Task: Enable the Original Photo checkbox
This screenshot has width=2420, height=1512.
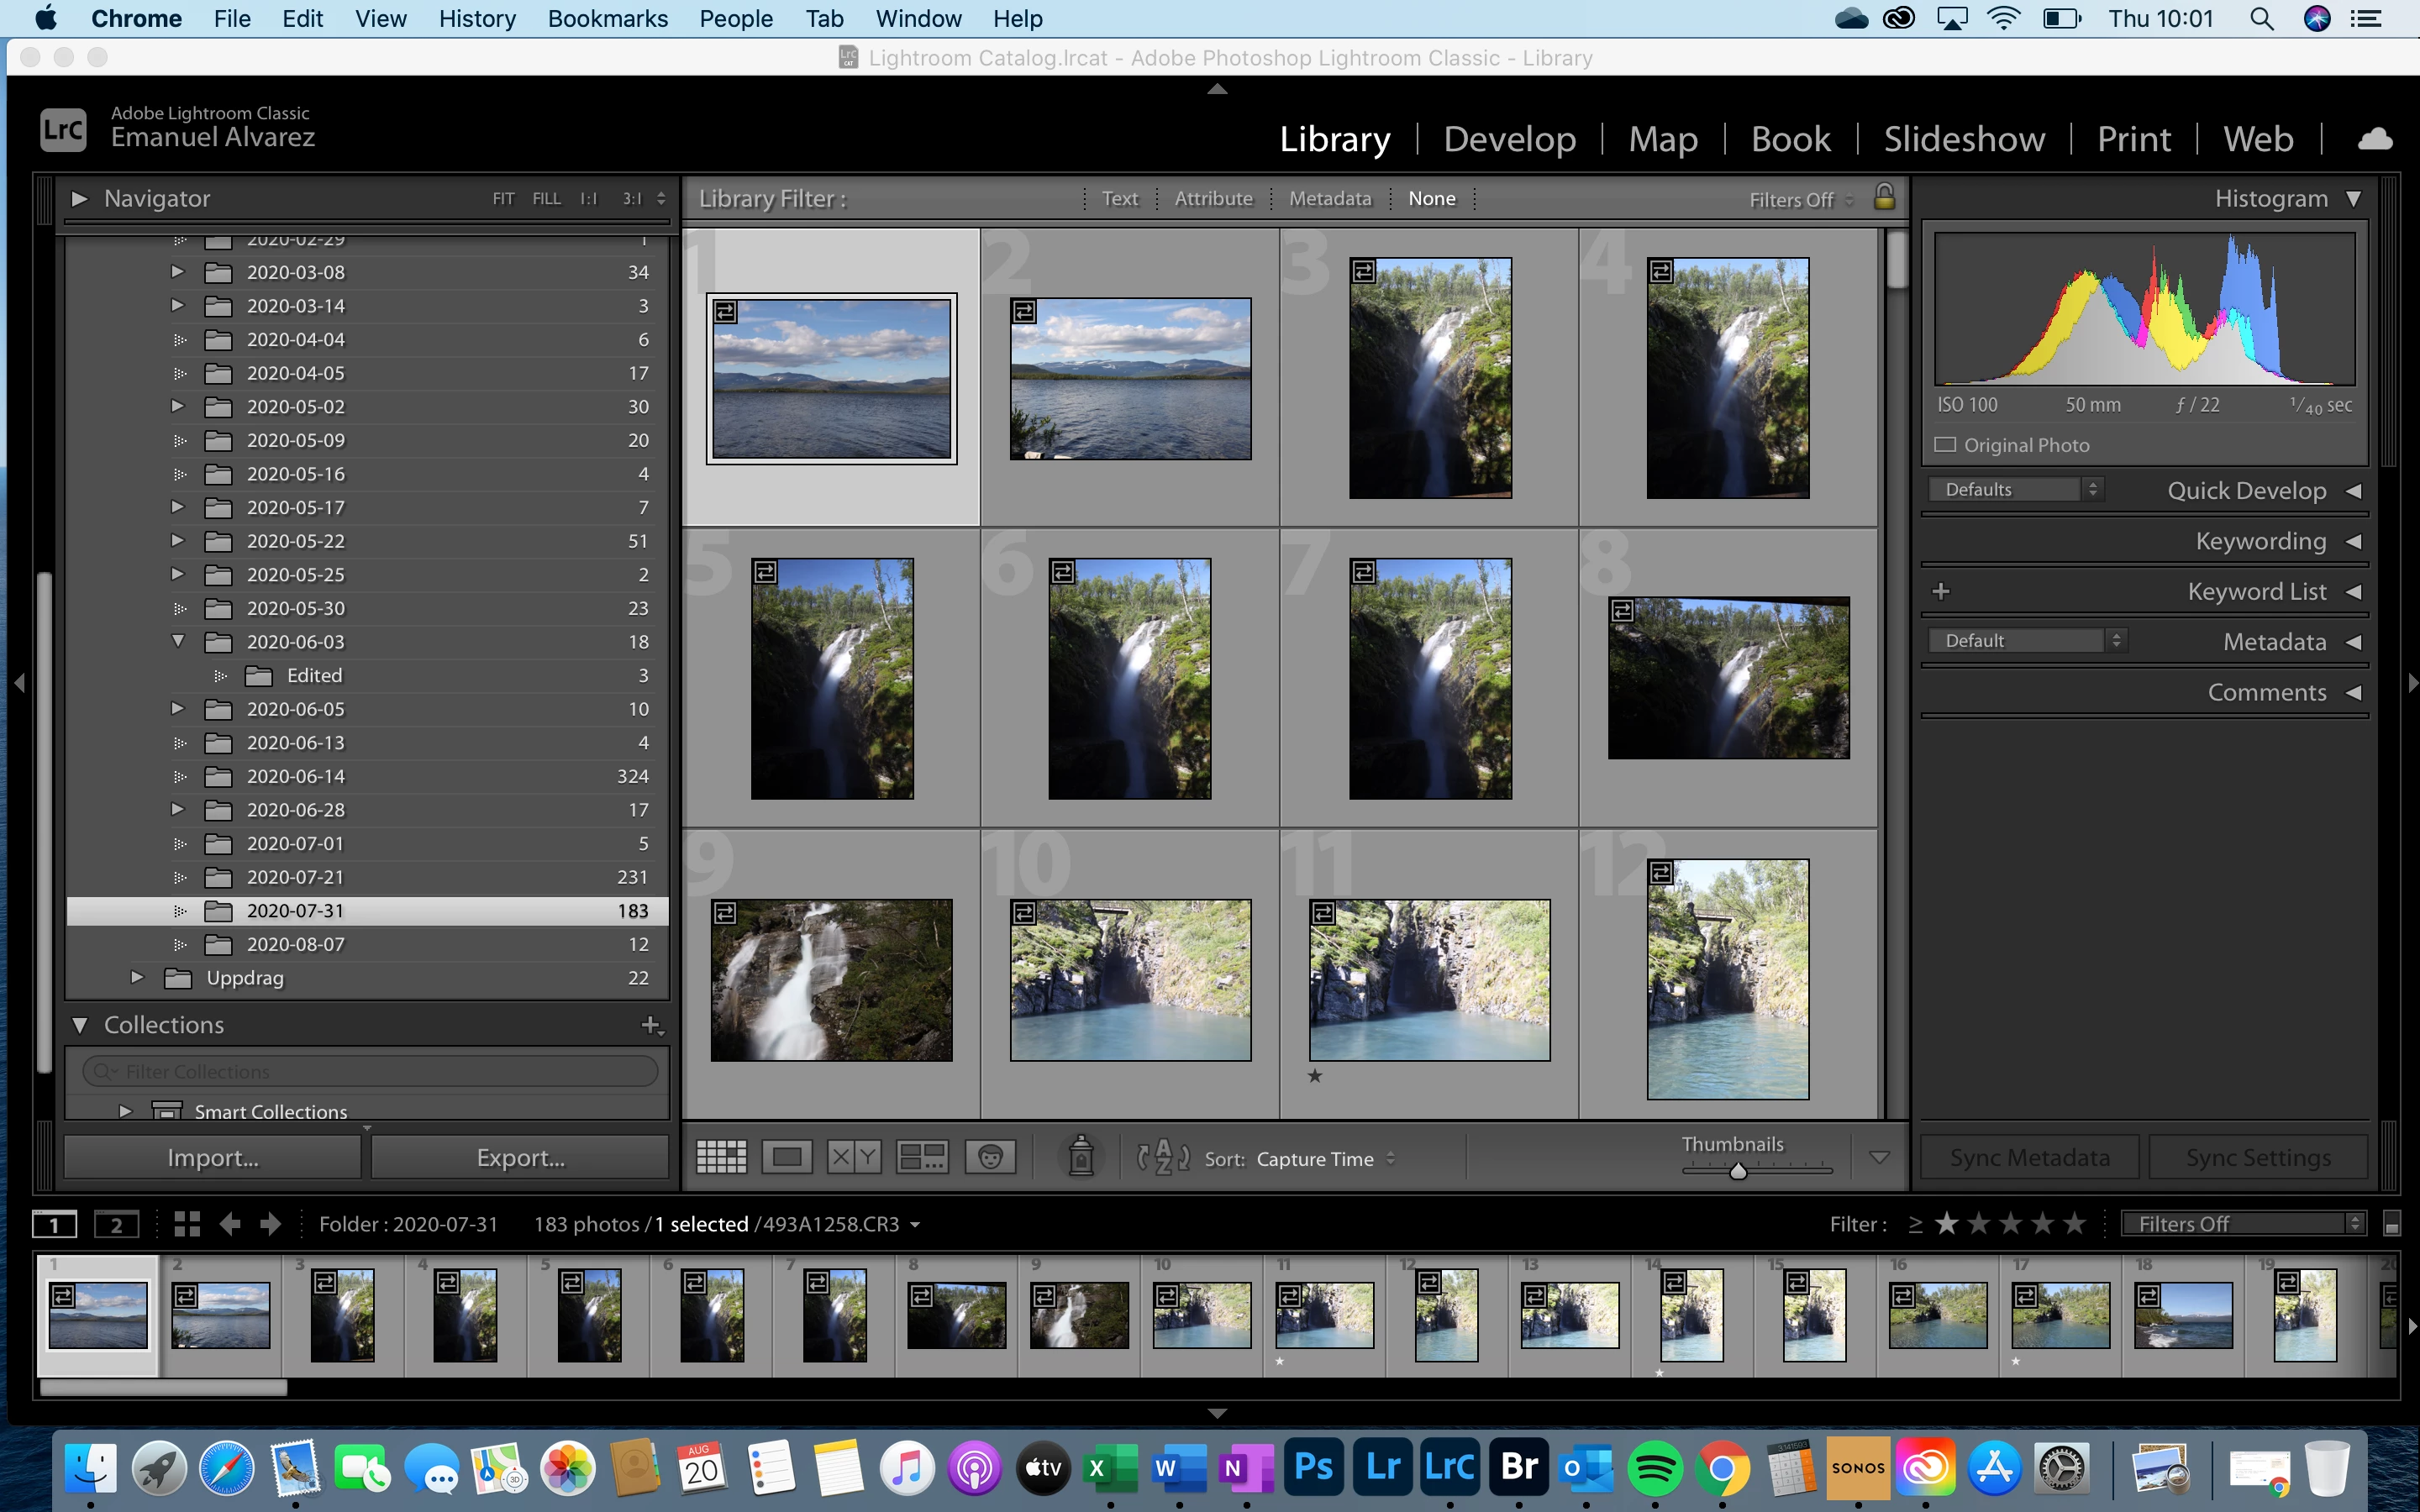Action: [x=1945, y=445]
